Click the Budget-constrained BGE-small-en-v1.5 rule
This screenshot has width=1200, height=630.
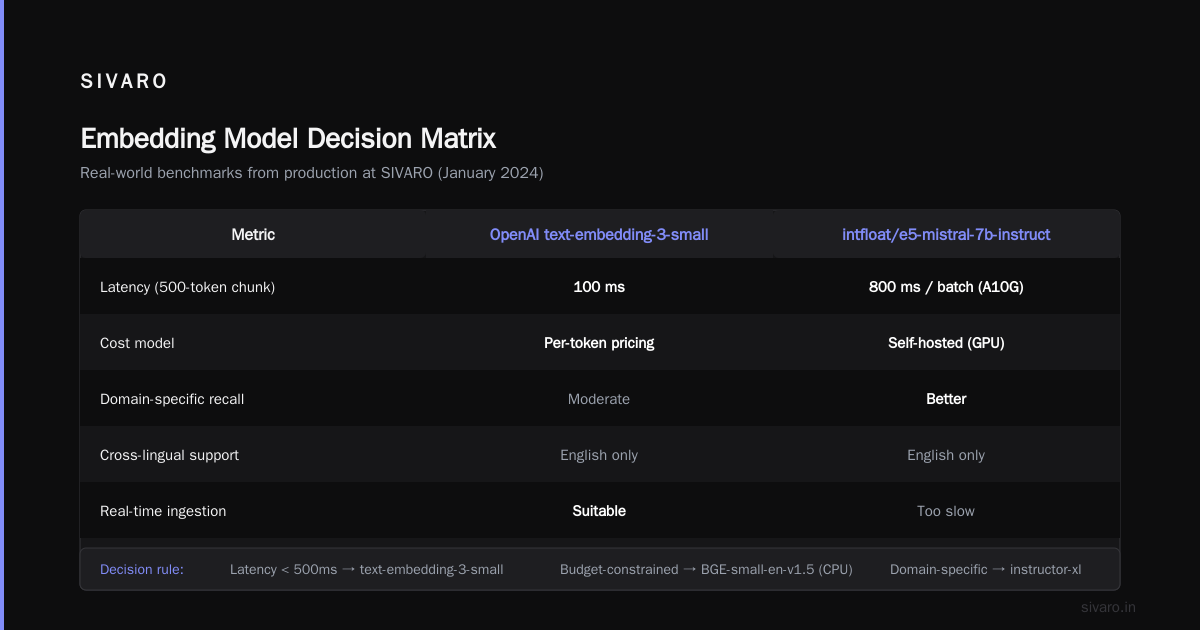[706, 569]
